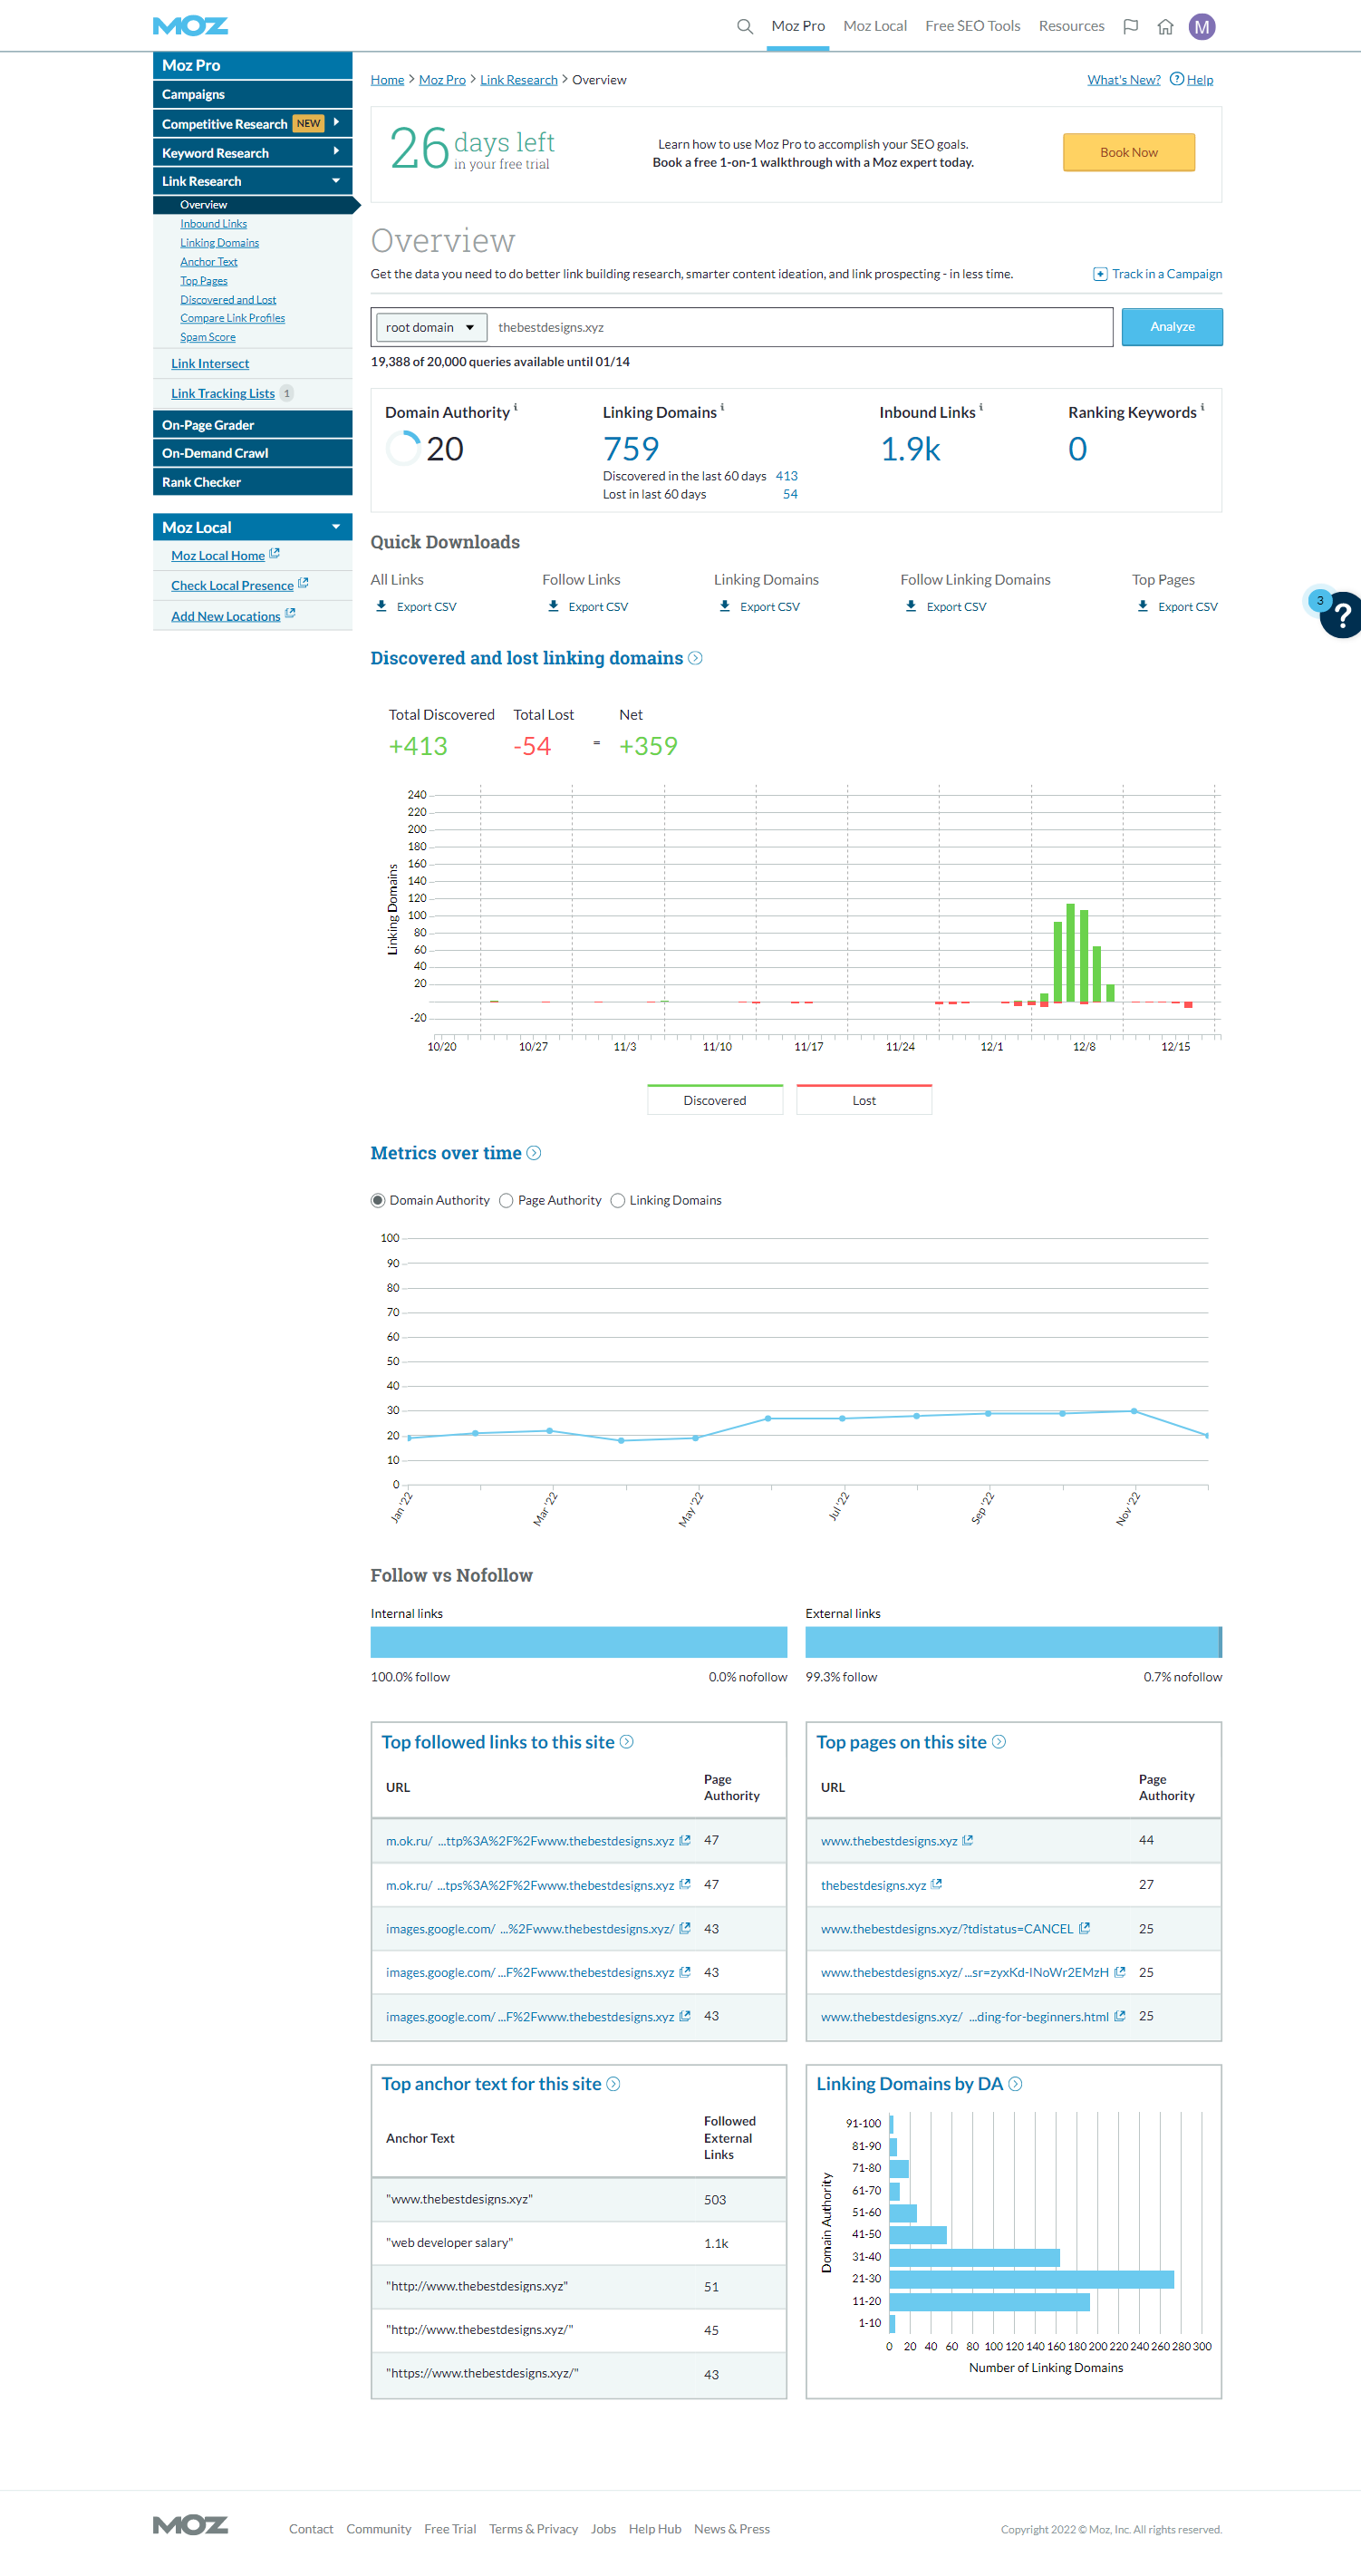
Task: Click the floating help question mark widget
Action: point(1341,615)
